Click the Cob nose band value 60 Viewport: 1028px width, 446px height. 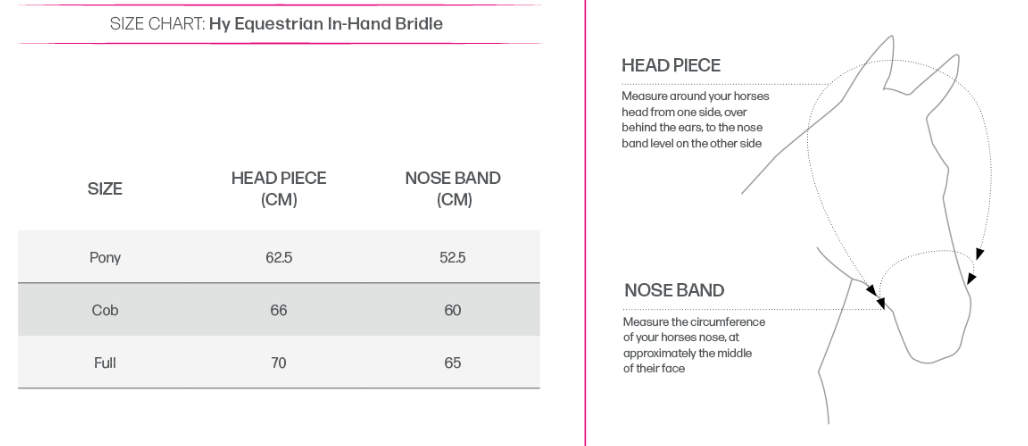[452, 310]
